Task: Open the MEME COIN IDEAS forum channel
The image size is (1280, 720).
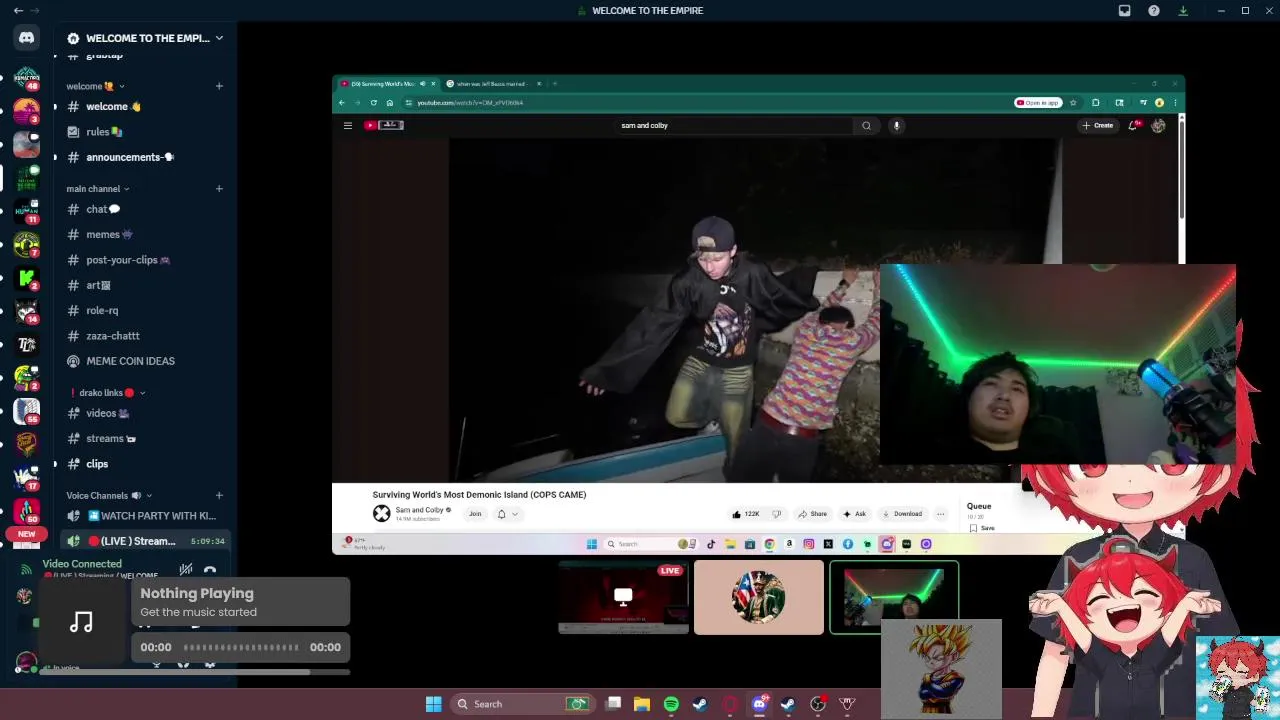Action: (x=145, y=361)
